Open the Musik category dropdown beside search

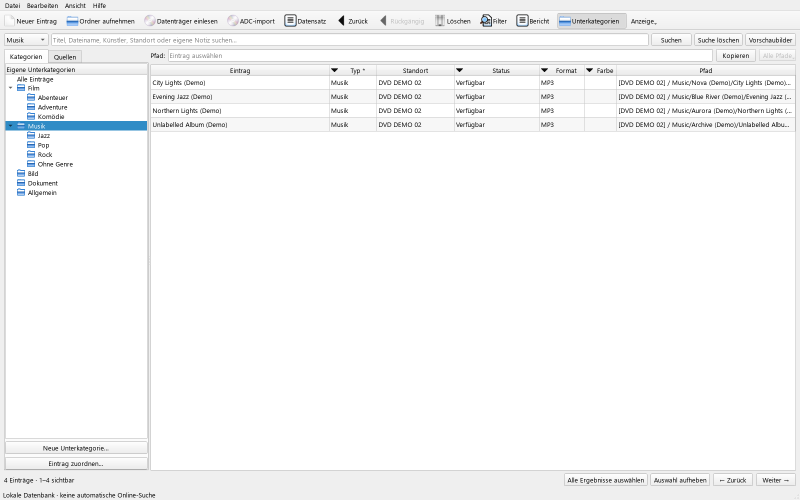click(x=26, y=40)
